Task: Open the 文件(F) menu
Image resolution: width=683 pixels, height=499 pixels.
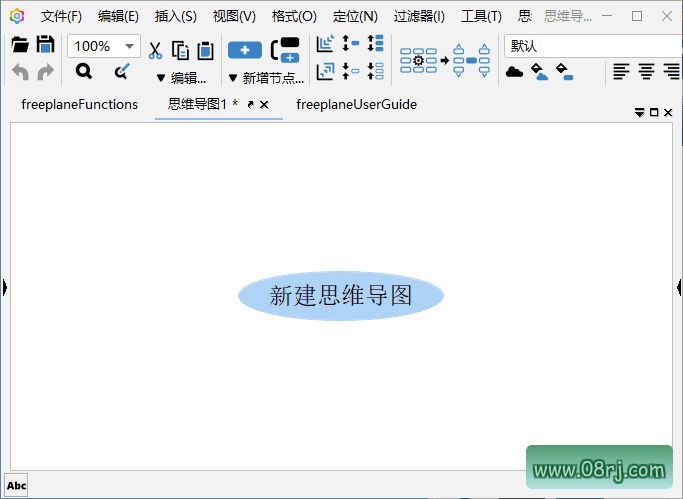Action: (x=61, y=17)
